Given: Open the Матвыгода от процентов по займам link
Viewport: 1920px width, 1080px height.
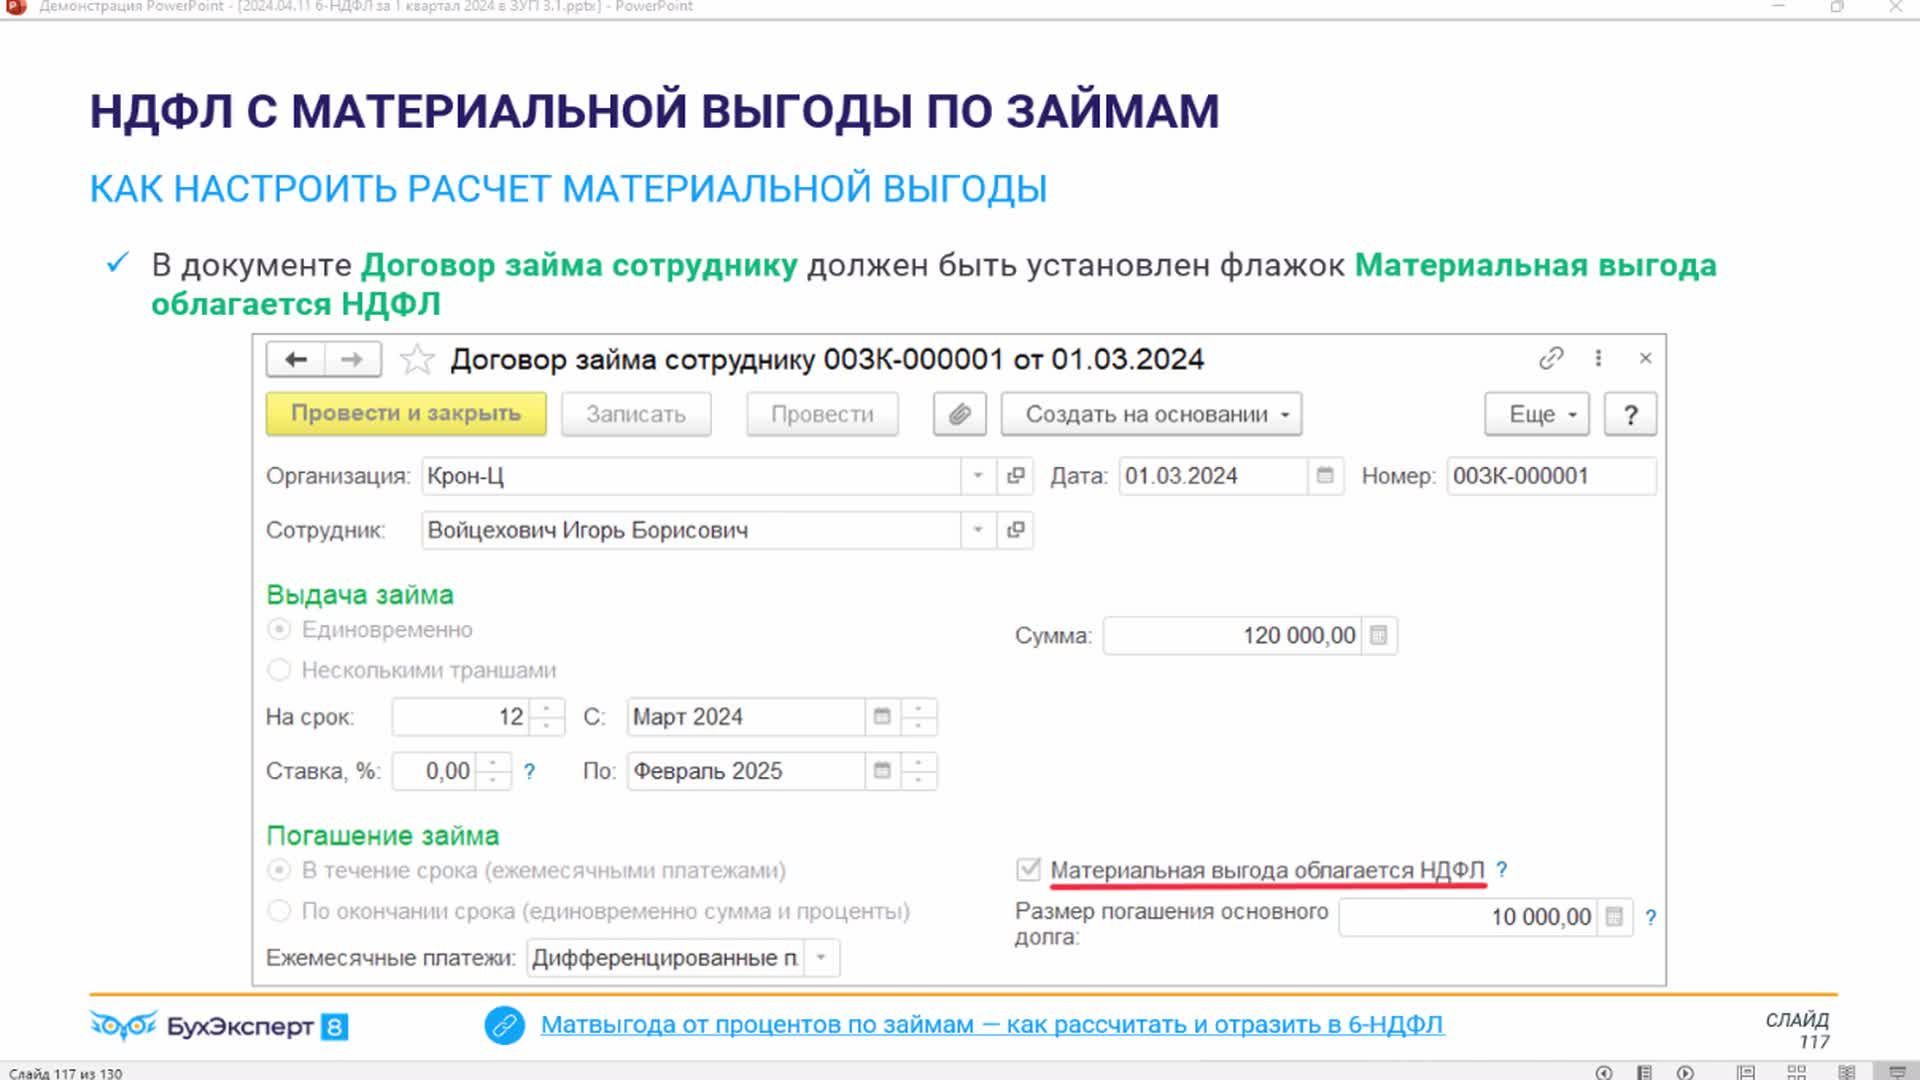Looking at the screenshot, I should pos(991,1025).
